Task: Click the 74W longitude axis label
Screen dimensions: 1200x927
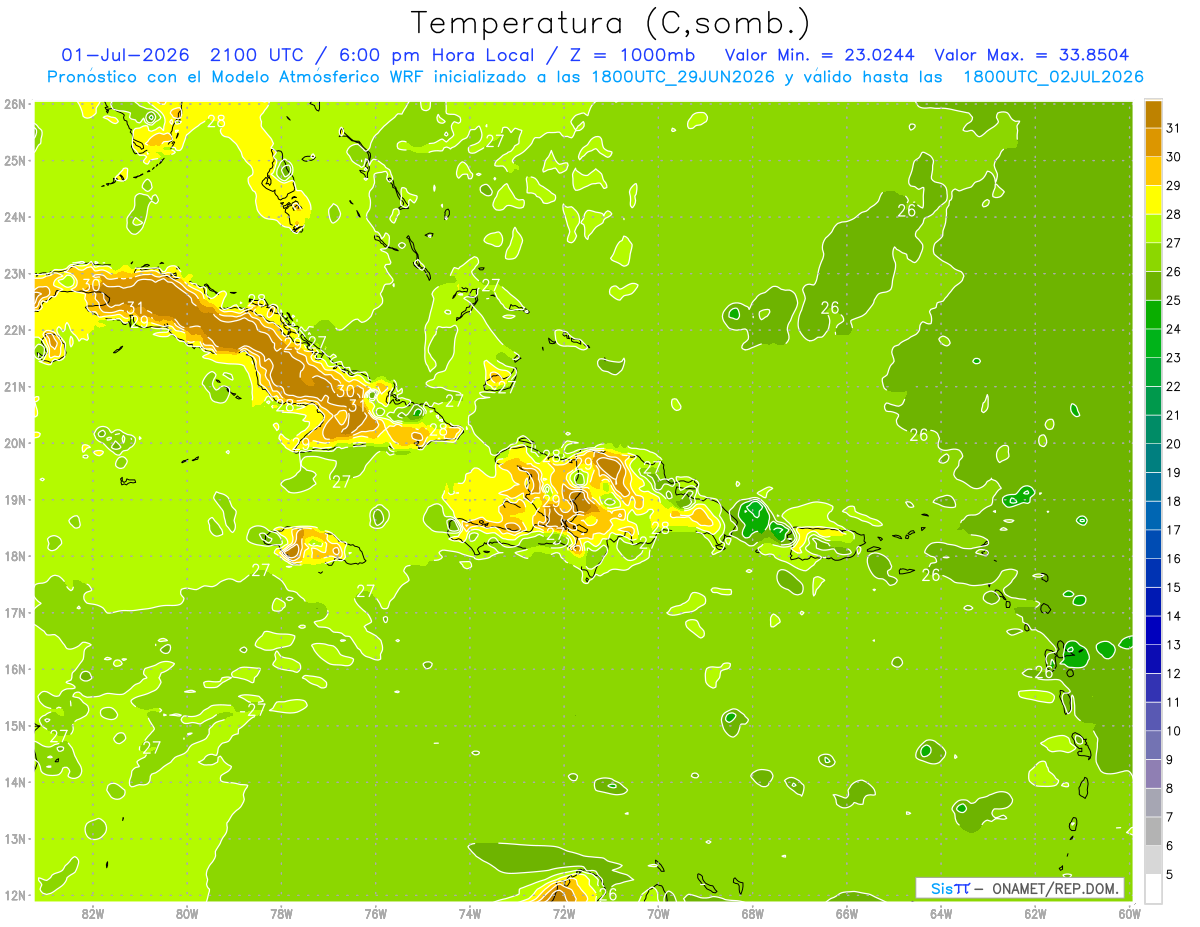Action: [x=469, y=913]
